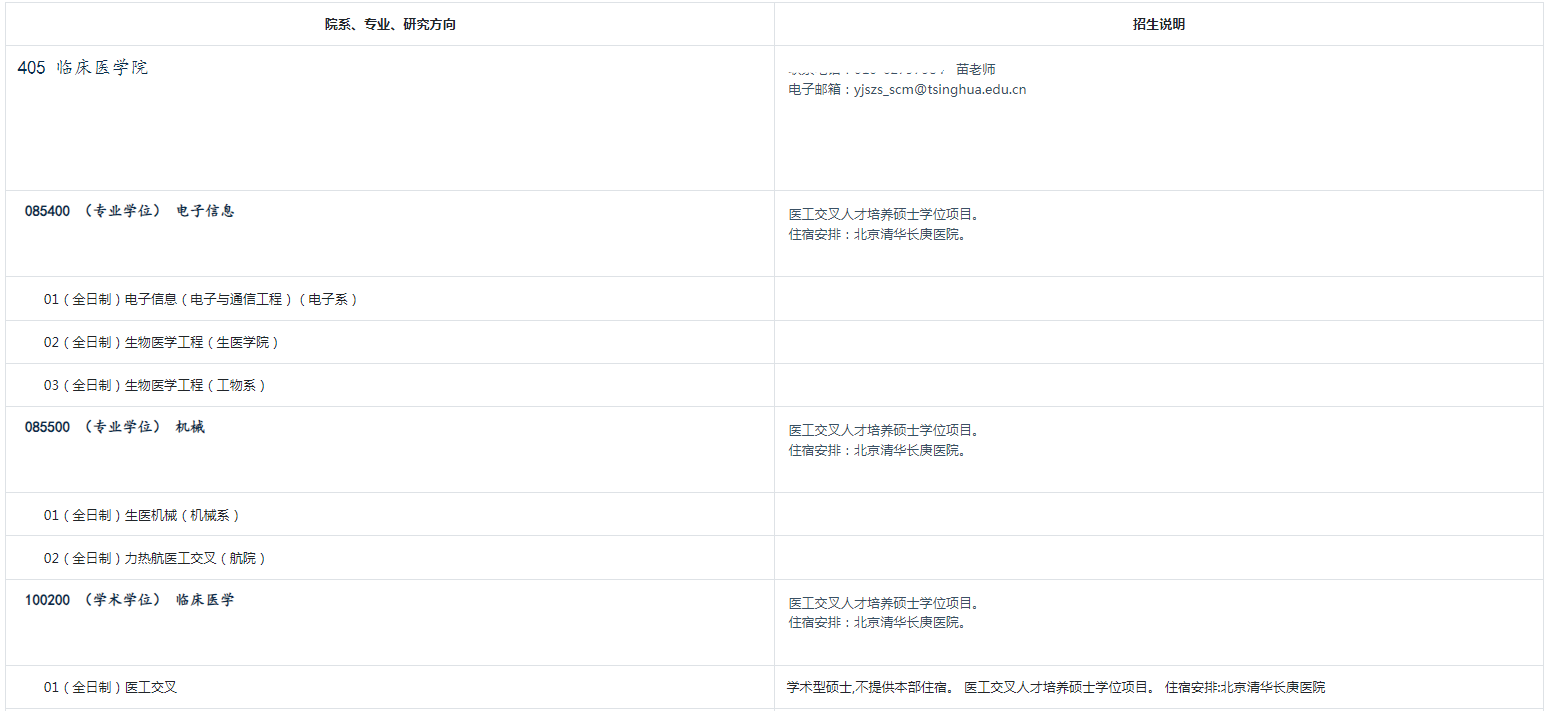
Task: Select the 085500 机械 major row
Action: click(x=114, y=427)
